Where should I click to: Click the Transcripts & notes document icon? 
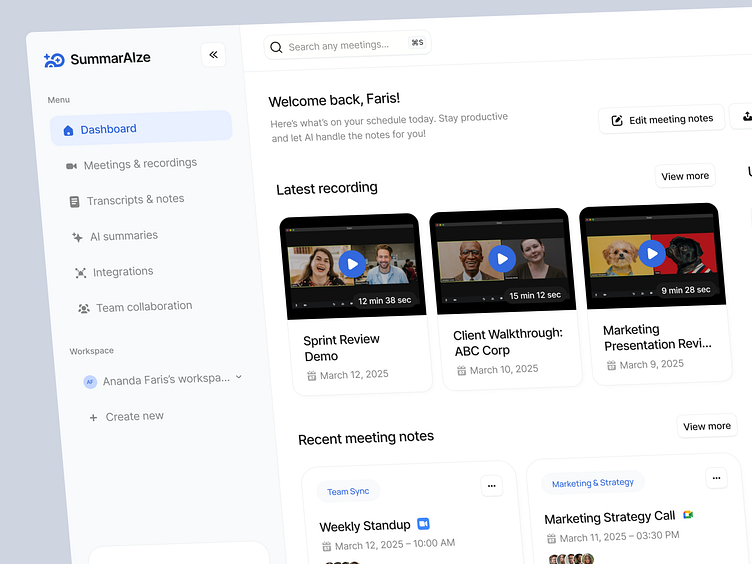(74, 201)
